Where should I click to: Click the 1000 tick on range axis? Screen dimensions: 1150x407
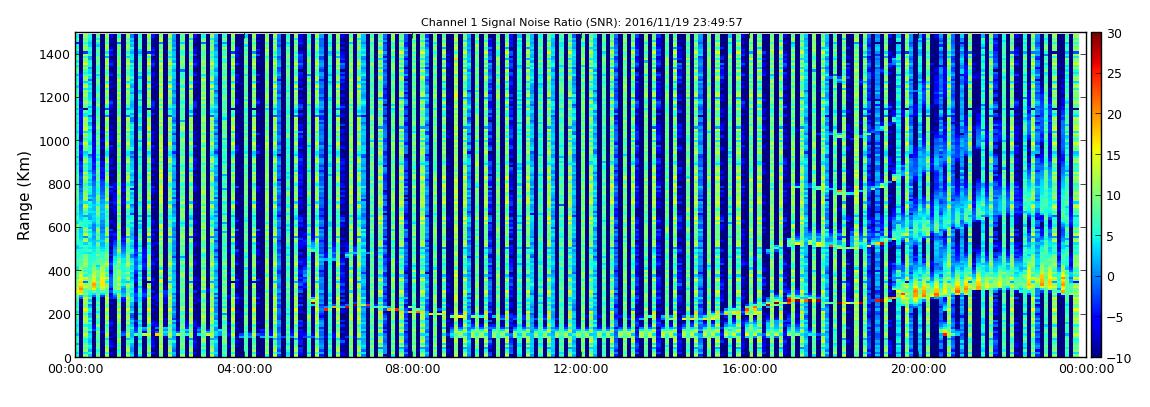pos(55,141)
